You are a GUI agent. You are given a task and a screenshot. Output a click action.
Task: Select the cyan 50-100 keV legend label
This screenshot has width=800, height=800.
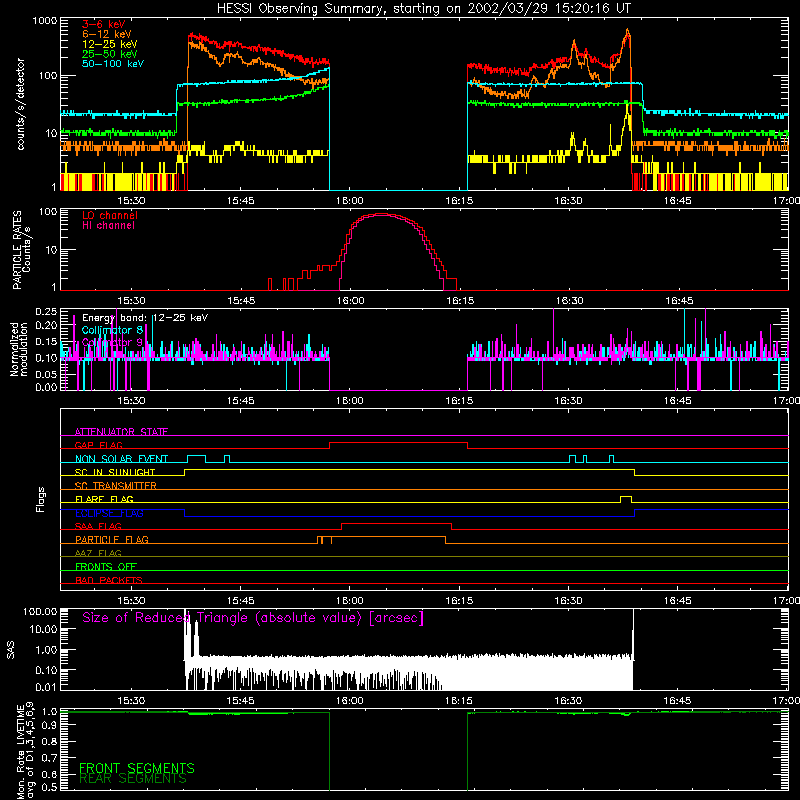tap(113, 64)
